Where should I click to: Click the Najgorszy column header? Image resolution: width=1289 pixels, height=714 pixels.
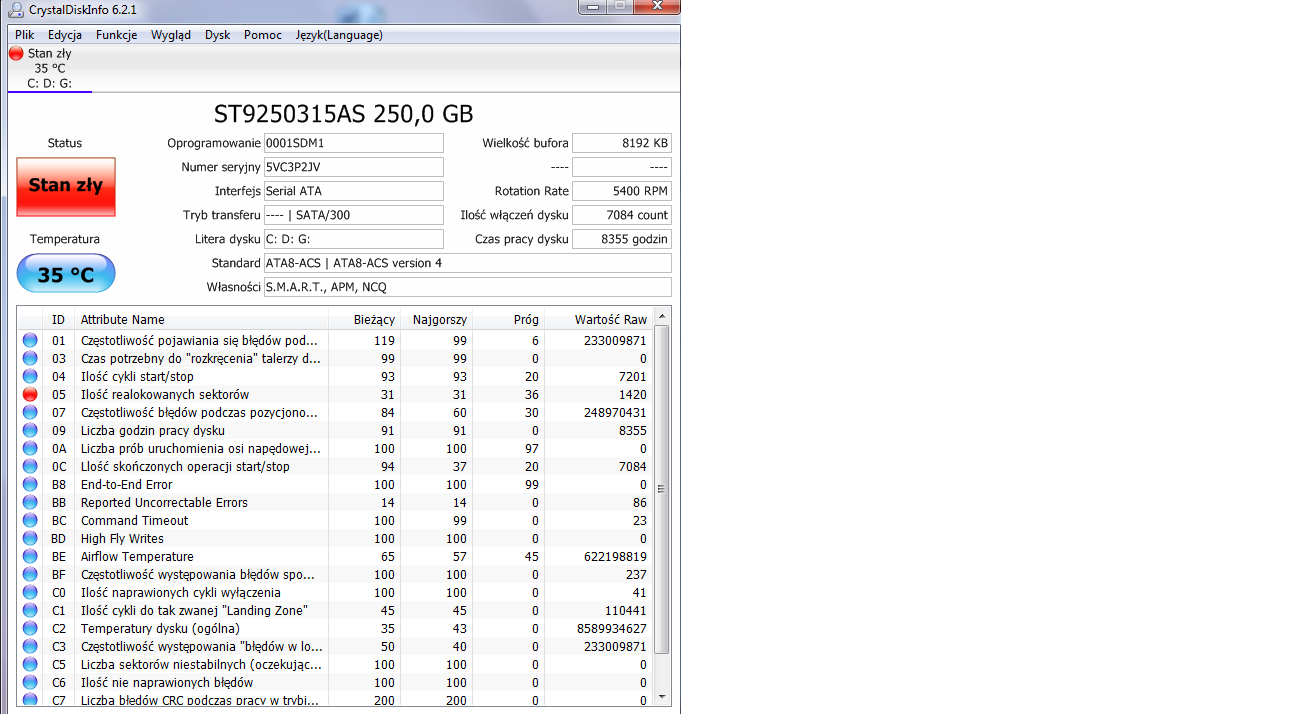(437, 320)
